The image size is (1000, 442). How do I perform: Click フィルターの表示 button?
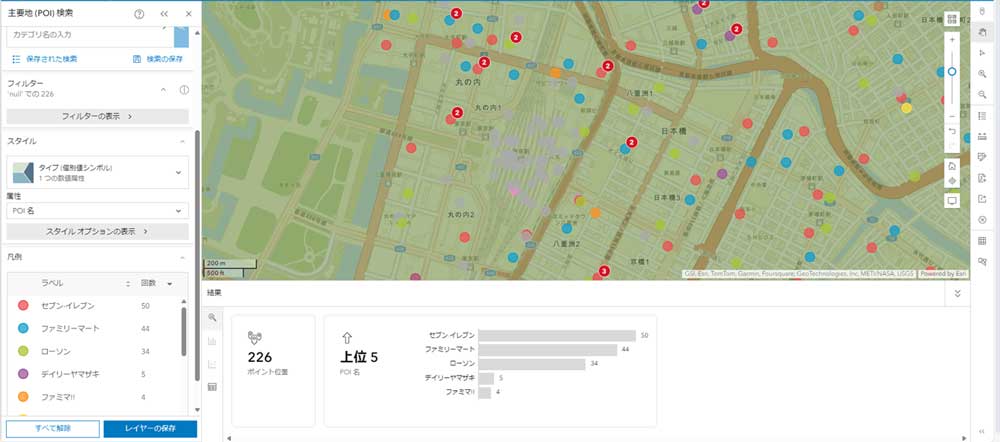(97, 117)
